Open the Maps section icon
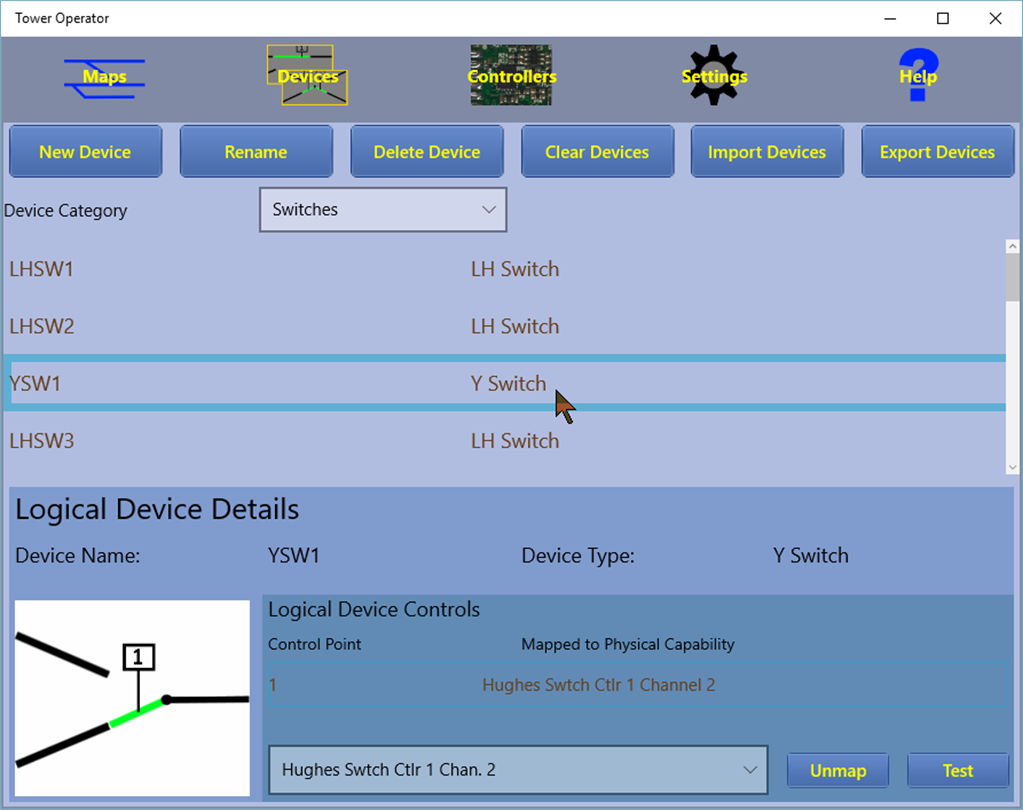The image size is (1023, 810). 104,77
